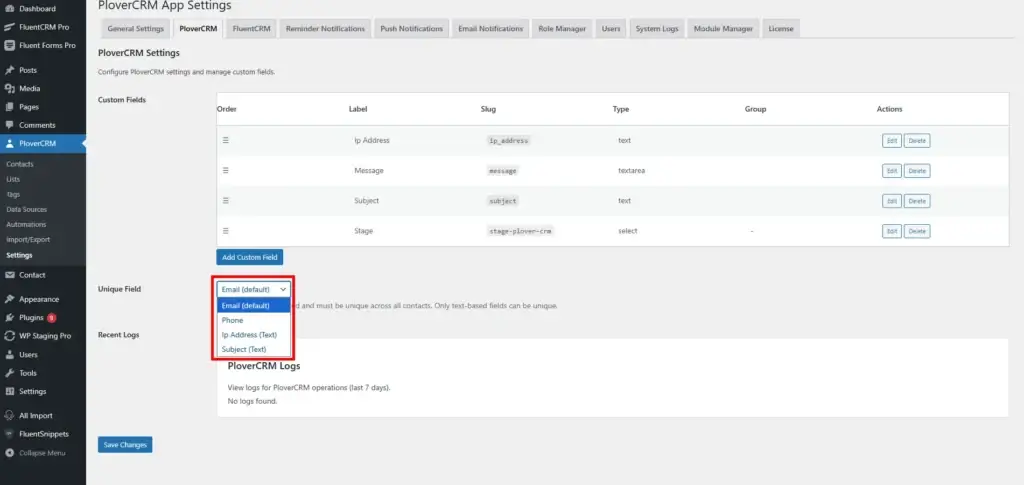The image size is (1024, 485).
Task: Click the Add Custom Field button
Action: 250,257
